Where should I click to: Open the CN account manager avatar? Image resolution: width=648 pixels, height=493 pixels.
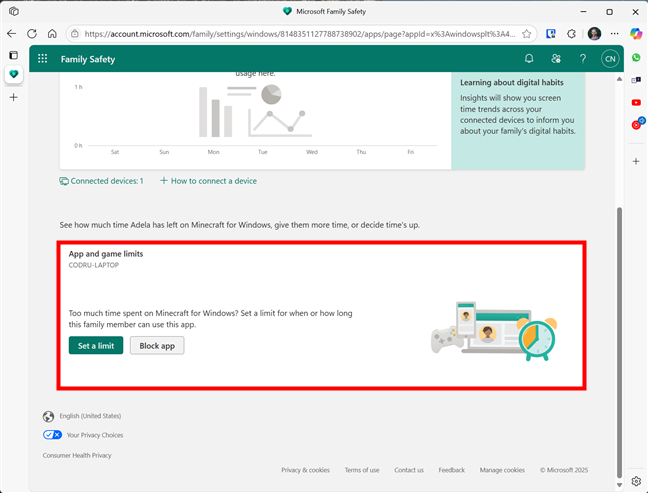(x=610, y=59)
